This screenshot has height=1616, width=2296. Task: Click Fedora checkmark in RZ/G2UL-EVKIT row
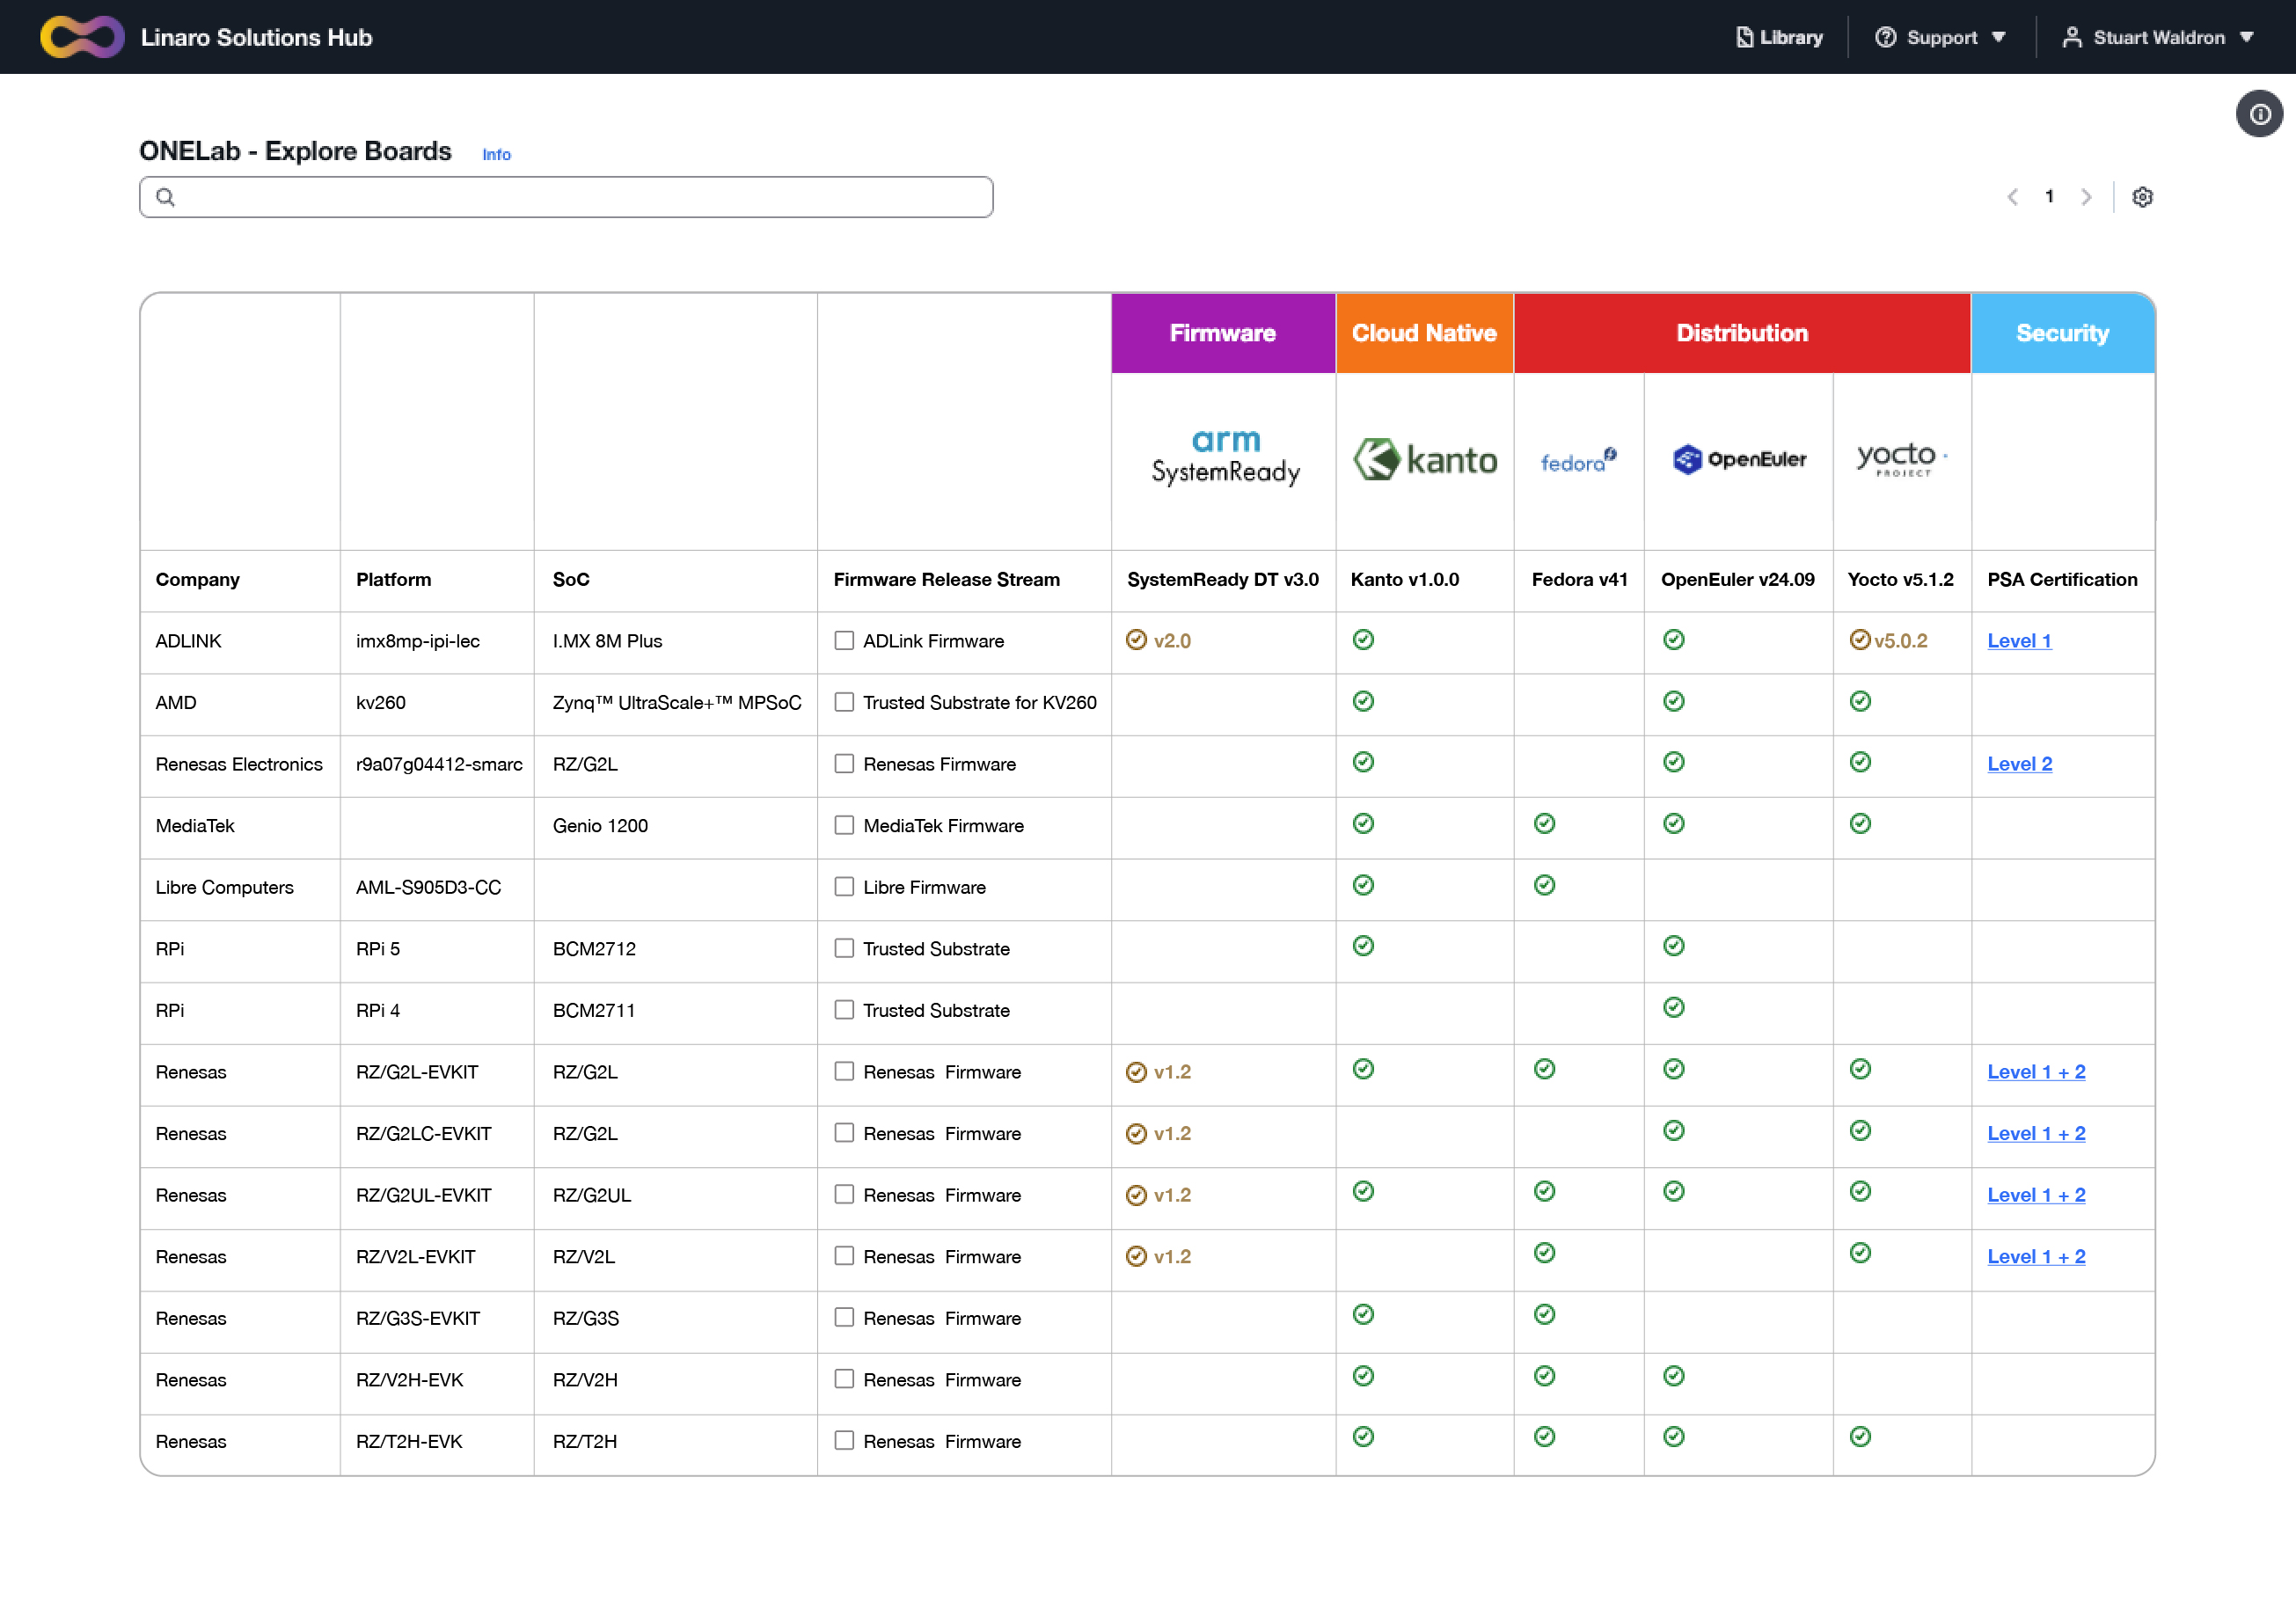coord(1544,1191)
